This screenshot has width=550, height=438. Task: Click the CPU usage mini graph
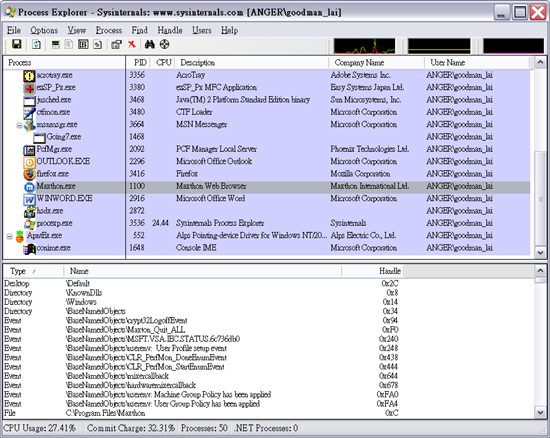coord(364,46)
